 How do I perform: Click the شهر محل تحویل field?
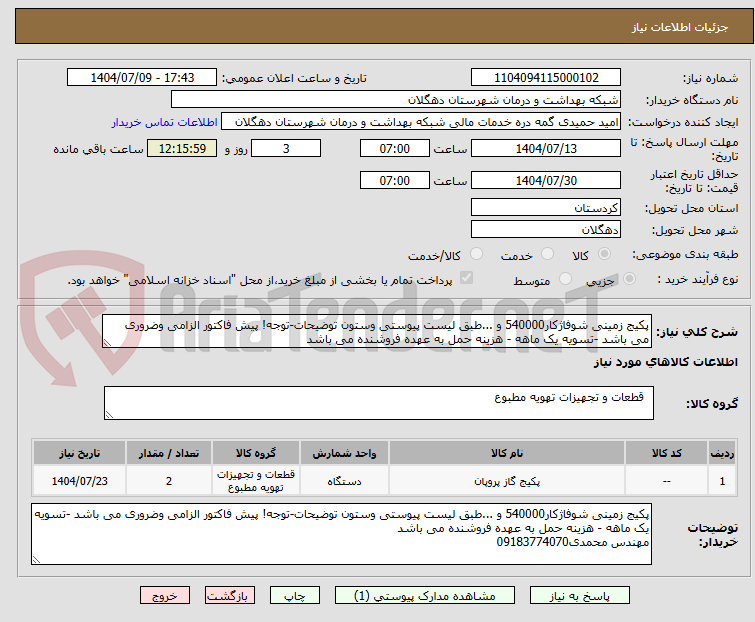coord(545,229)
